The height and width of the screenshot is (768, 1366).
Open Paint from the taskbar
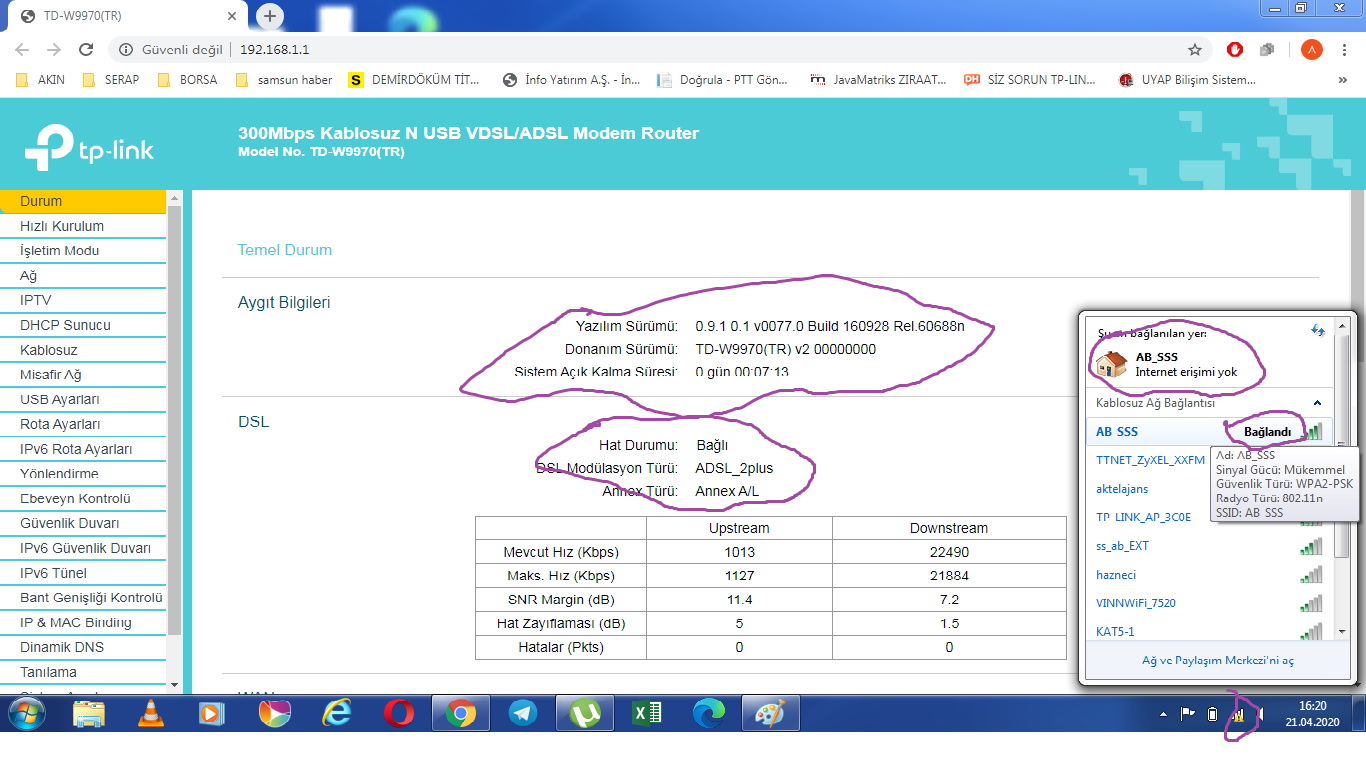[770, 713]
